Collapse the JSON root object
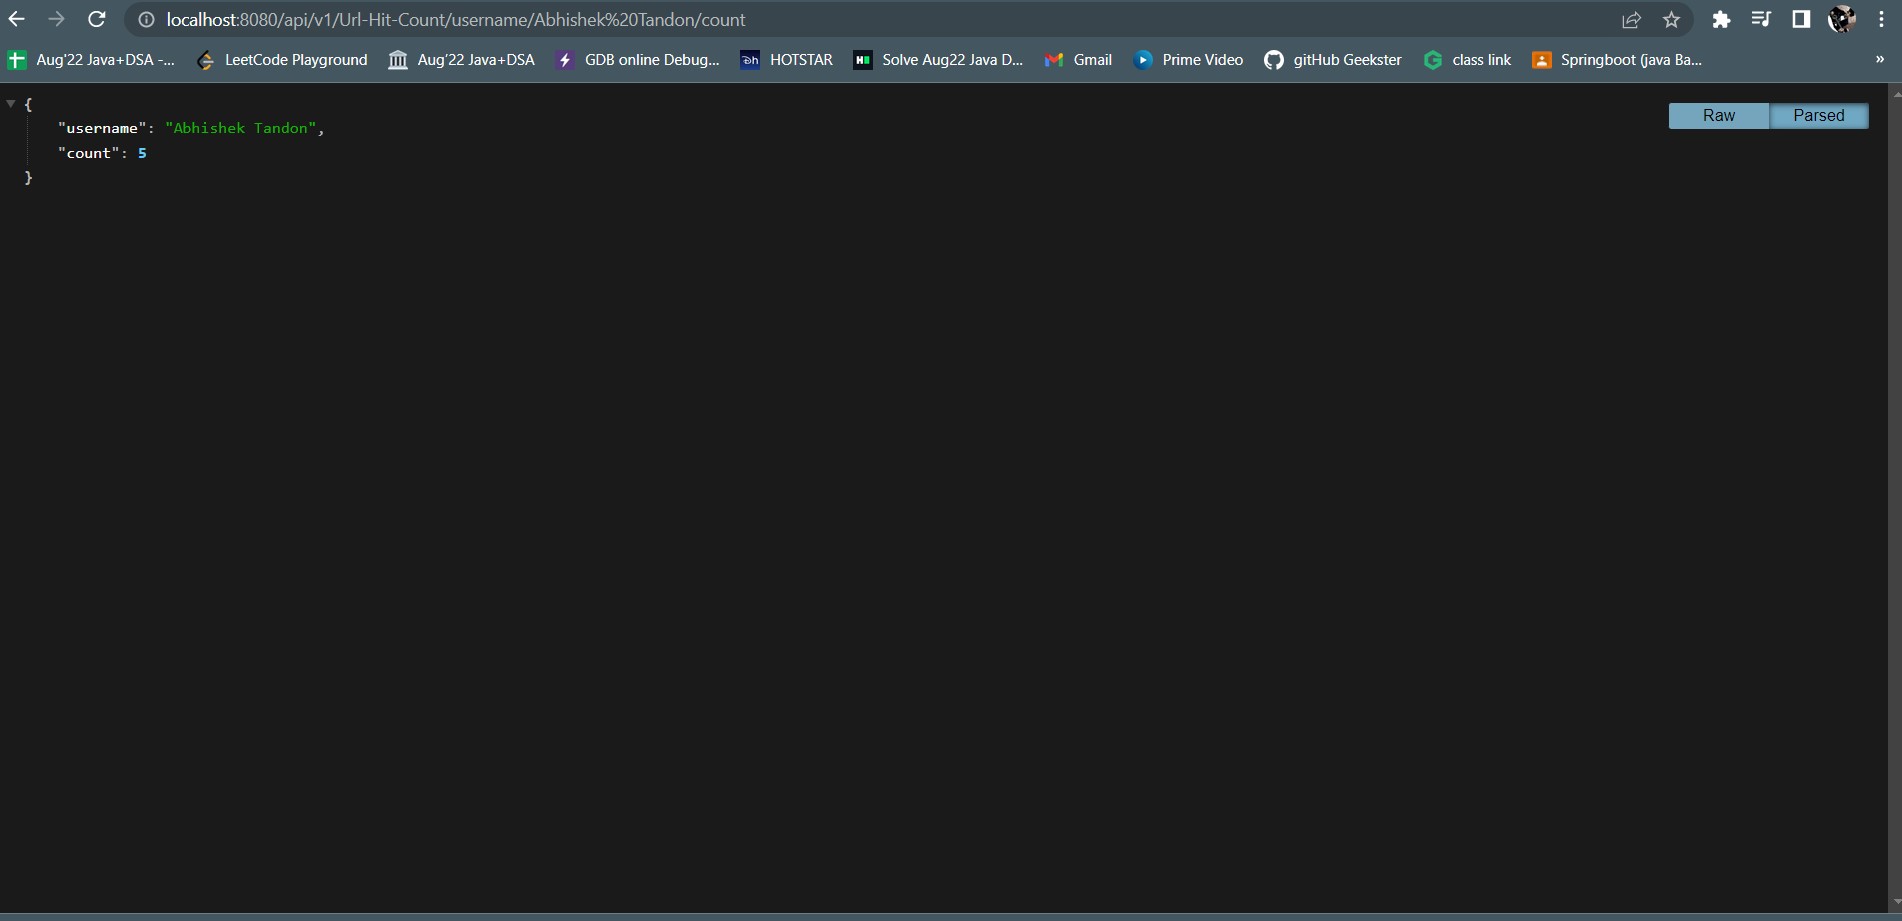Viewport: 1902px width, 921px height. [11, 103]
